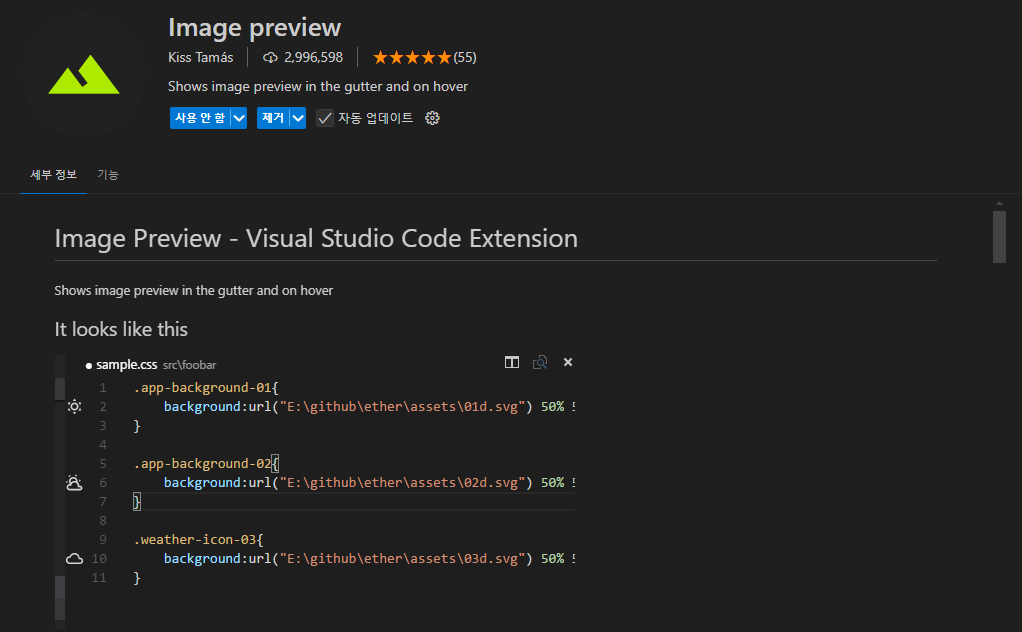Click the install count cloud download icon

click(270, 58)
